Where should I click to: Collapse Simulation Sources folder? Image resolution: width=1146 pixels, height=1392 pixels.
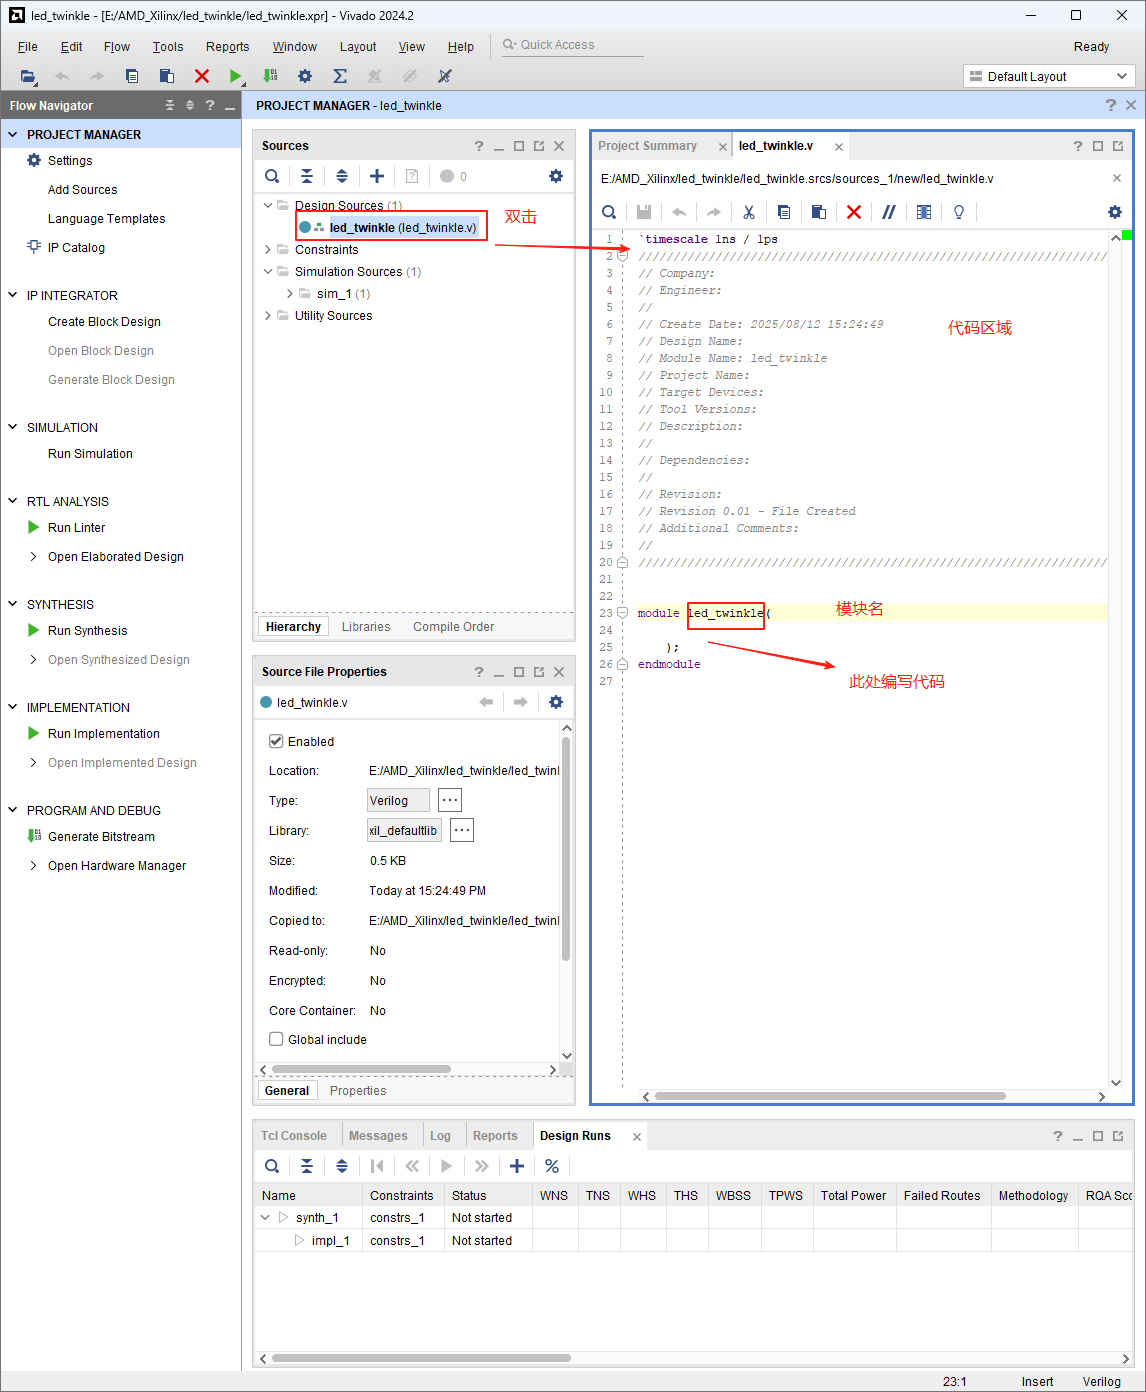tap(268, 272)
